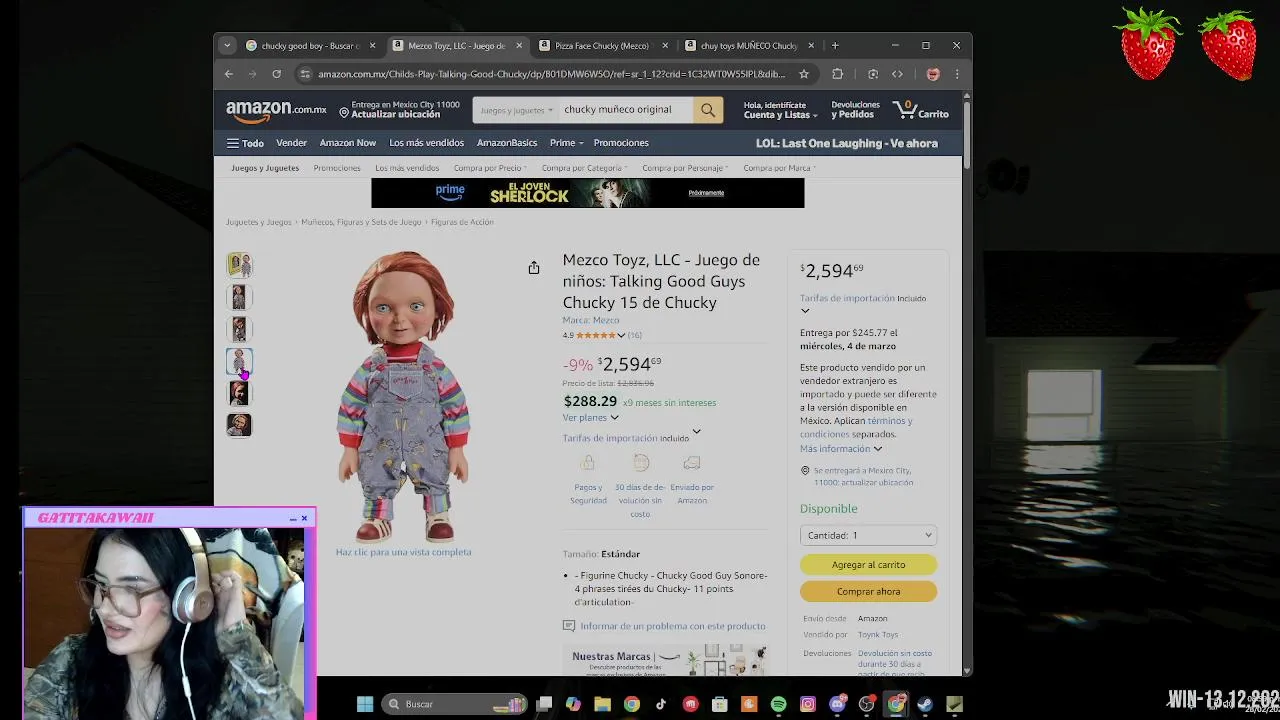Click the Amazon.com.mx logo

click(x=276, y=109)
